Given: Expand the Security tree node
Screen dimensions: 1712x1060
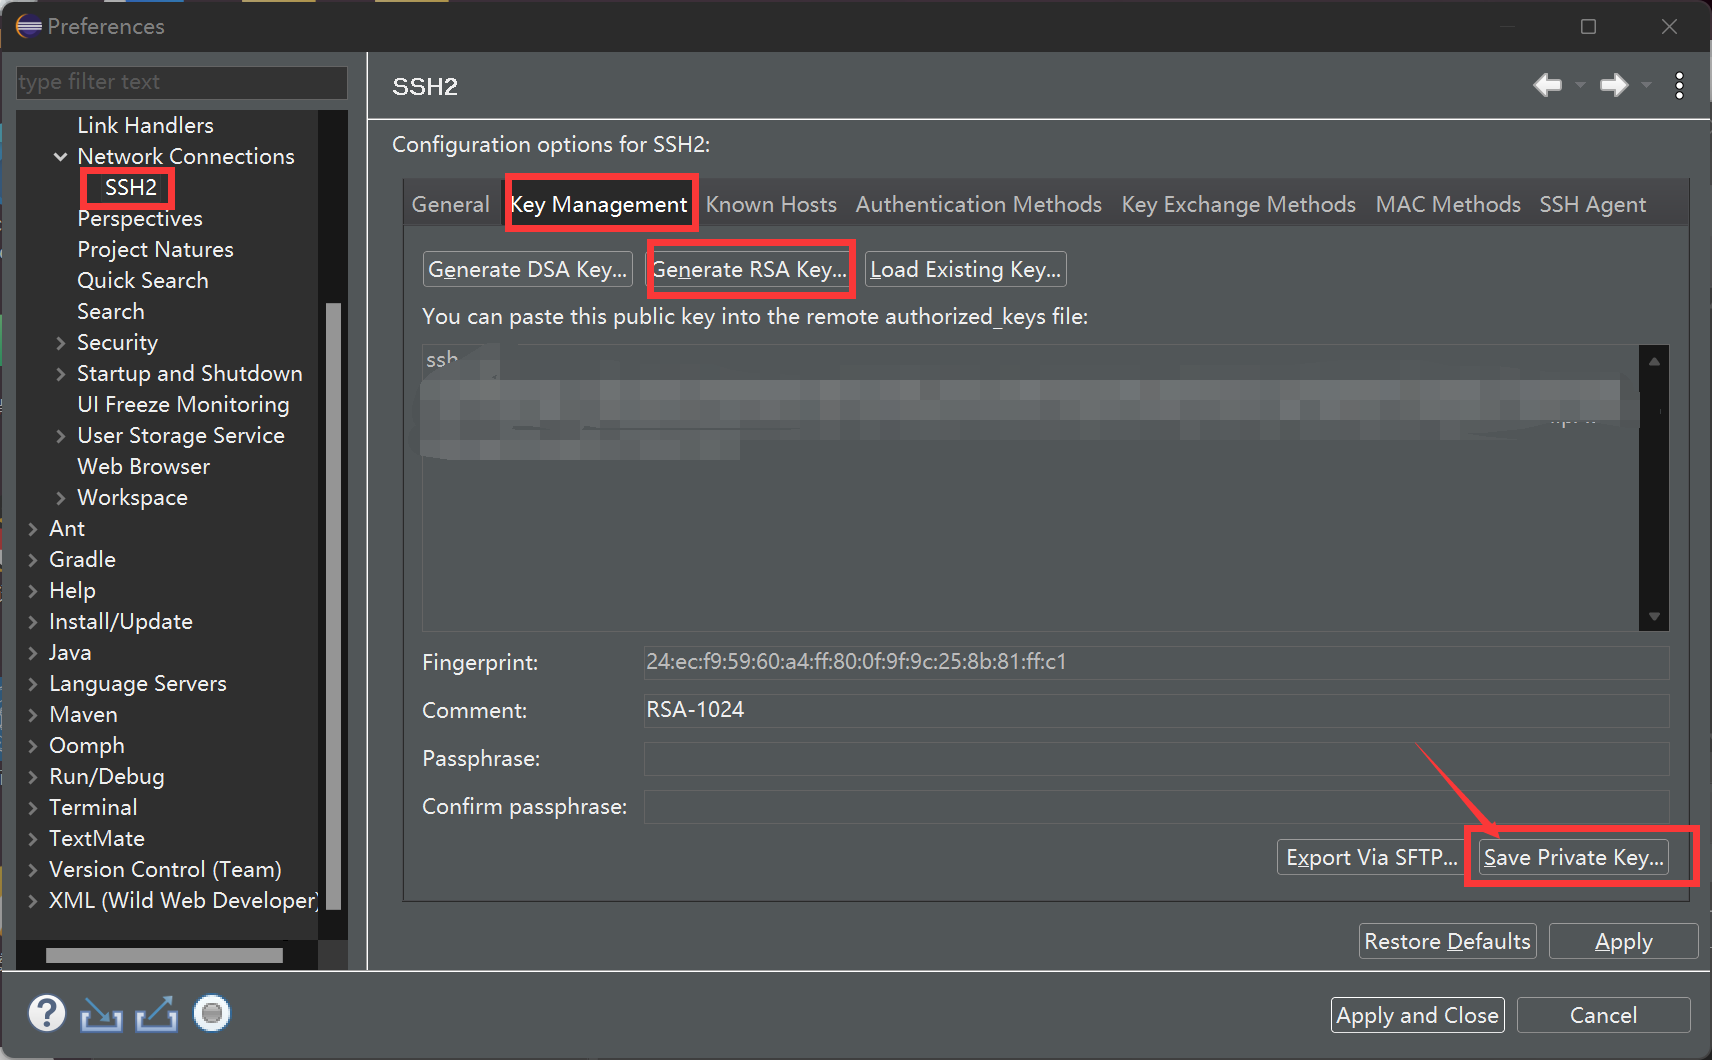Looking at the screenshot, I should click(x=61, y=343).
